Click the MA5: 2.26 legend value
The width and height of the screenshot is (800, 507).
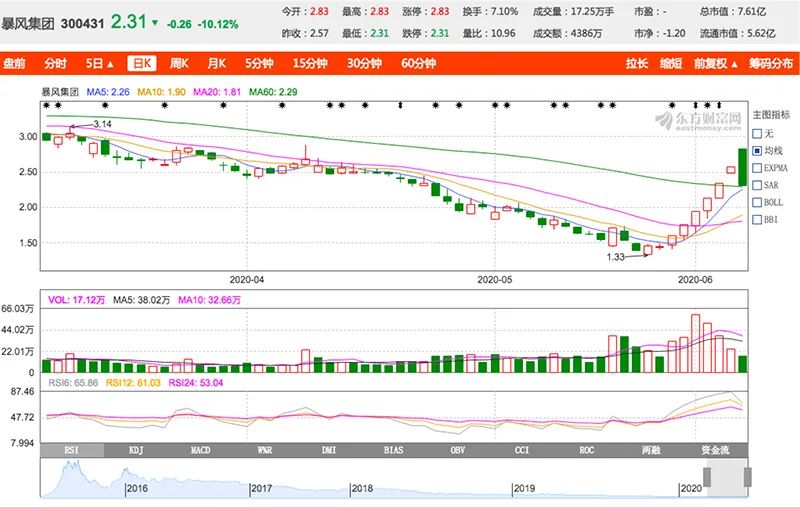coord(108,92)
